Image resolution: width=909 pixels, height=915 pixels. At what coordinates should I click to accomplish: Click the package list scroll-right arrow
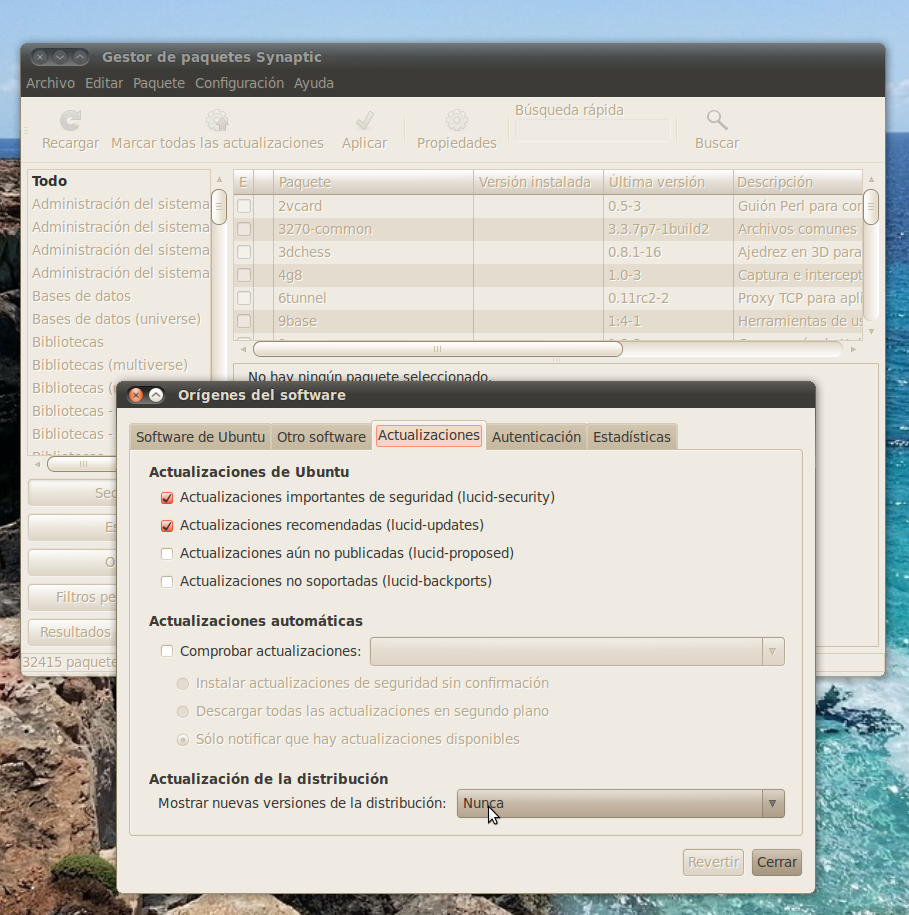(x=853, y=350)
